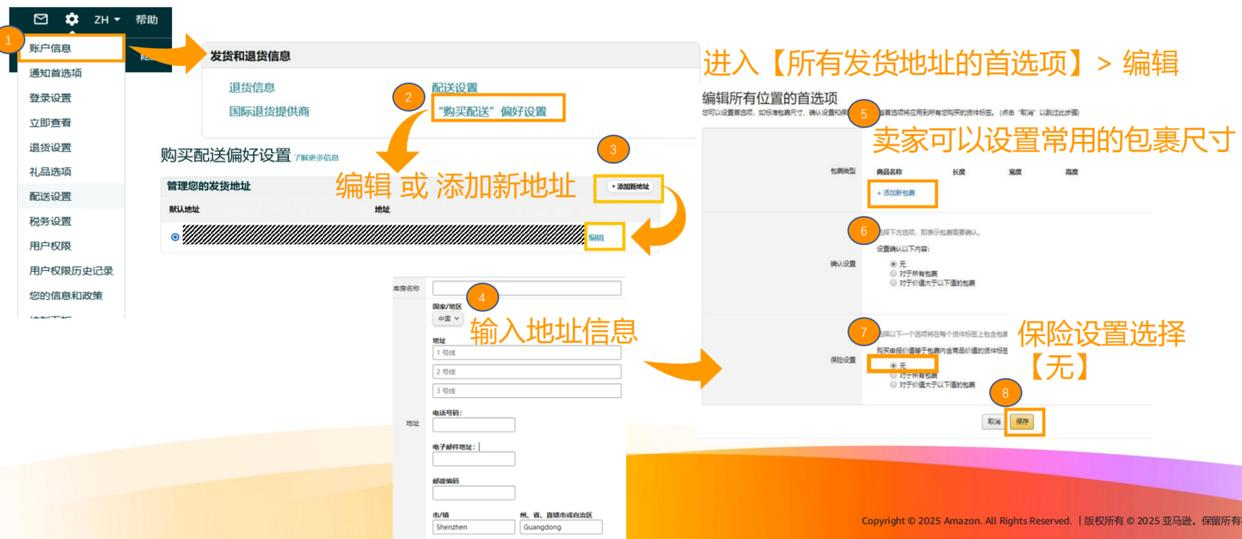Image resolution: width=1242 pixels, height=539 pixels.
Task: Click 编辑 link beside the address
Action: (x=596, y=237)
